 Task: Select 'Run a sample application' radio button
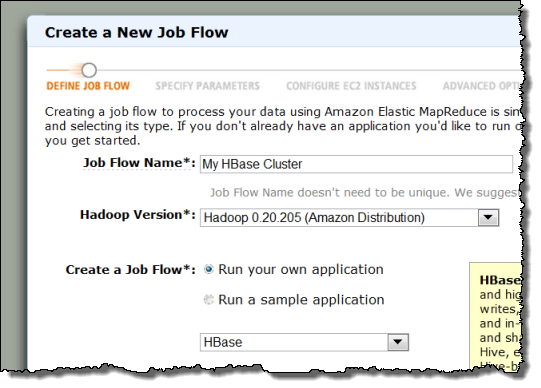pyautogui.click(x=209, y=299)
